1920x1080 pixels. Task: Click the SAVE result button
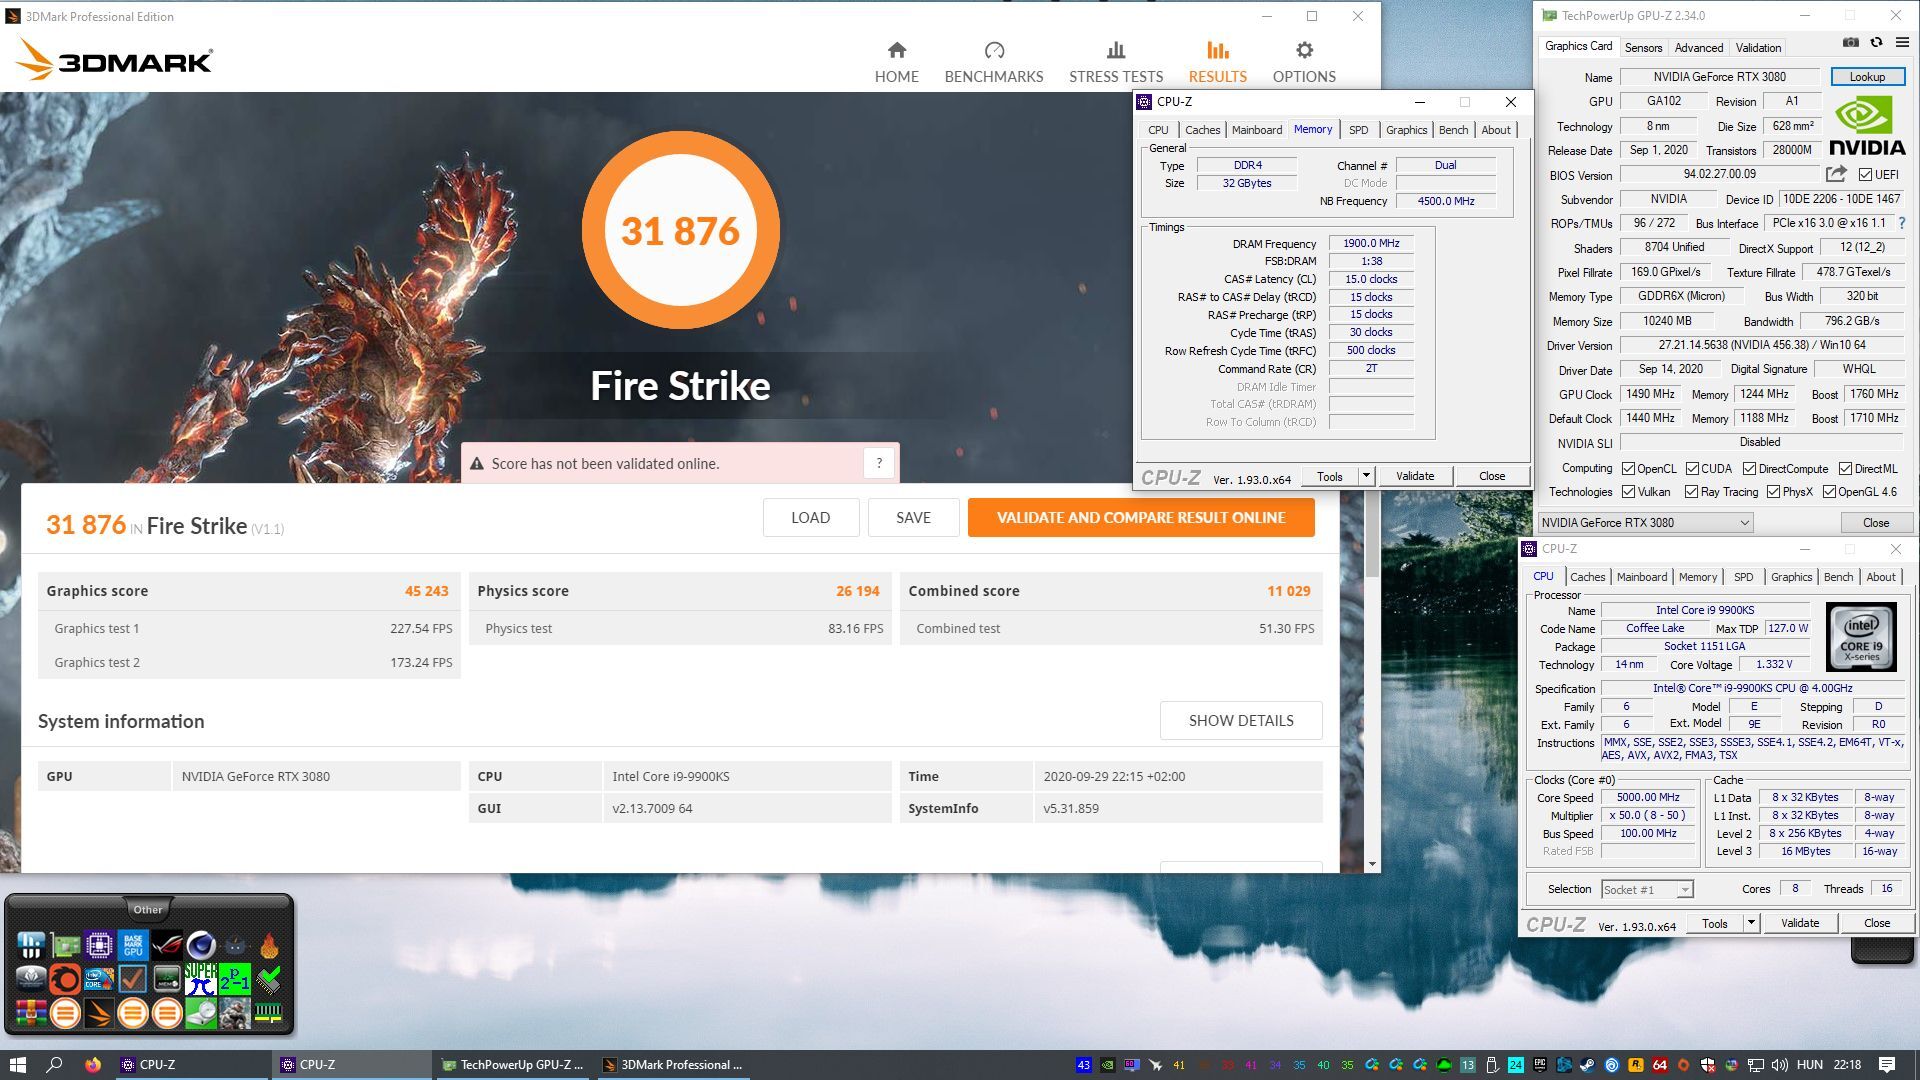pos(913,518)
